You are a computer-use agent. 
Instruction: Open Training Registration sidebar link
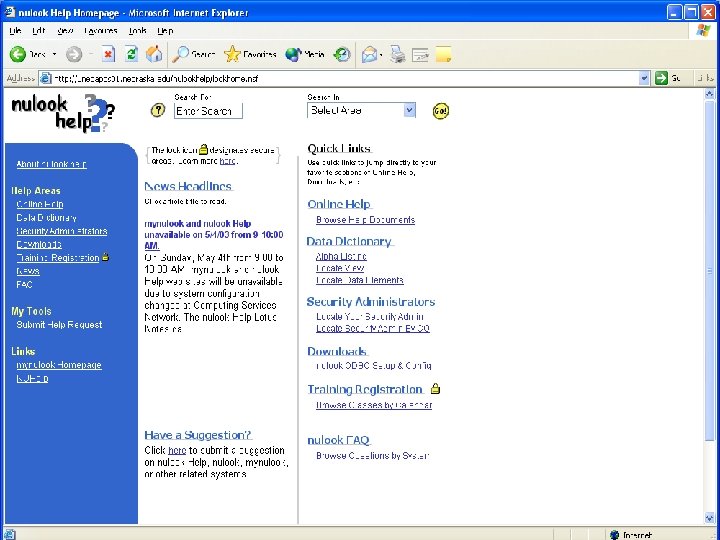[58, 258]
